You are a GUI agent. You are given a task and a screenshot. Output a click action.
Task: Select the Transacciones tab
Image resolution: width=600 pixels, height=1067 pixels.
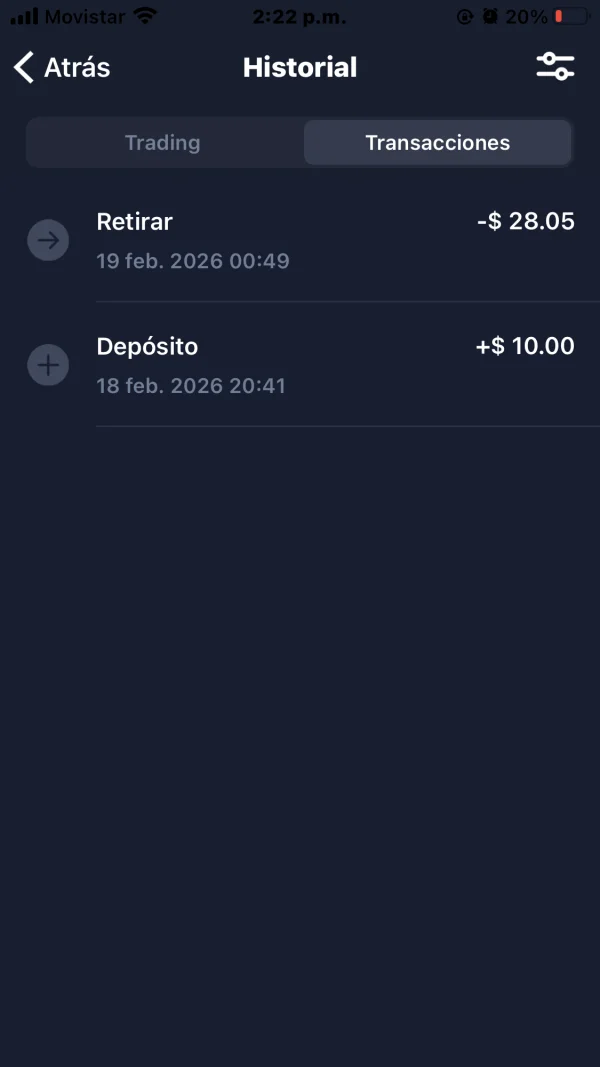click(x=438, y=143)
